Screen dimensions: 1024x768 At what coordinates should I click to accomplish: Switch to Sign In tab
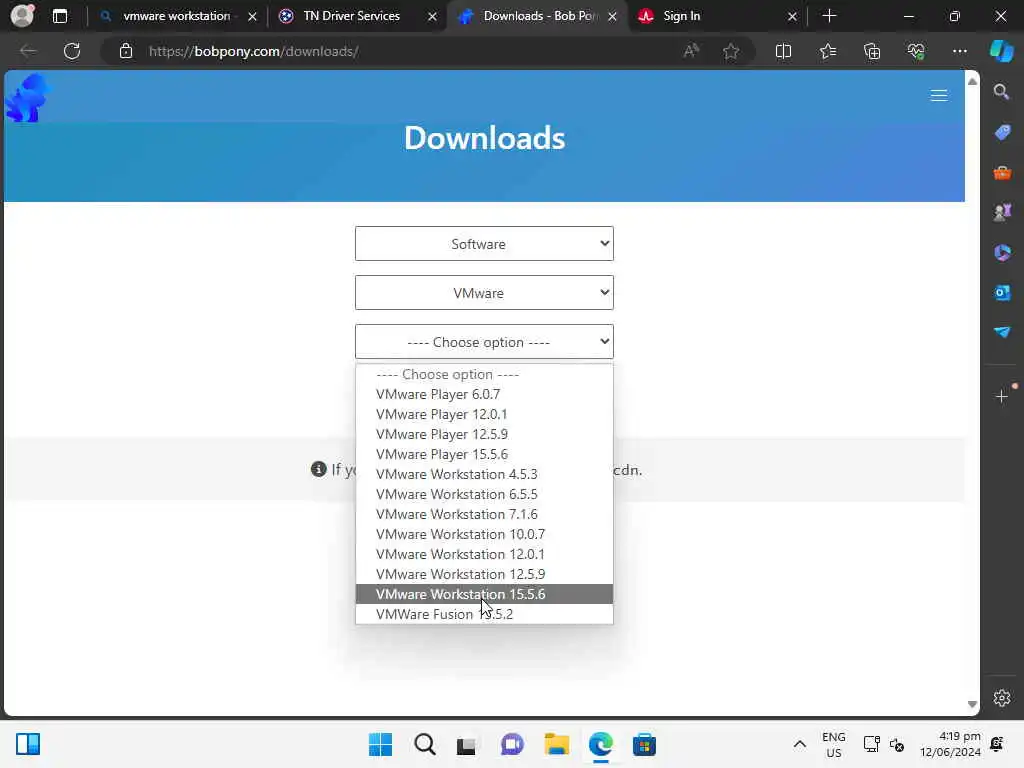[x=717, y=16]
